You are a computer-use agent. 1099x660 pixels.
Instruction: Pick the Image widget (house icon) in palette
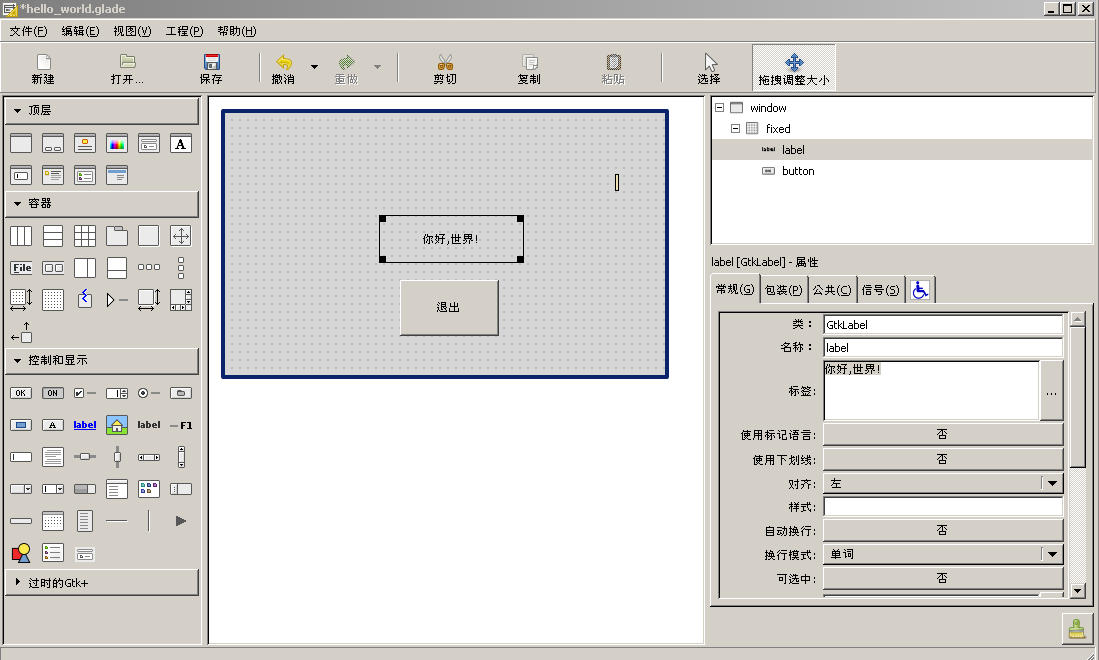(117, 425)
